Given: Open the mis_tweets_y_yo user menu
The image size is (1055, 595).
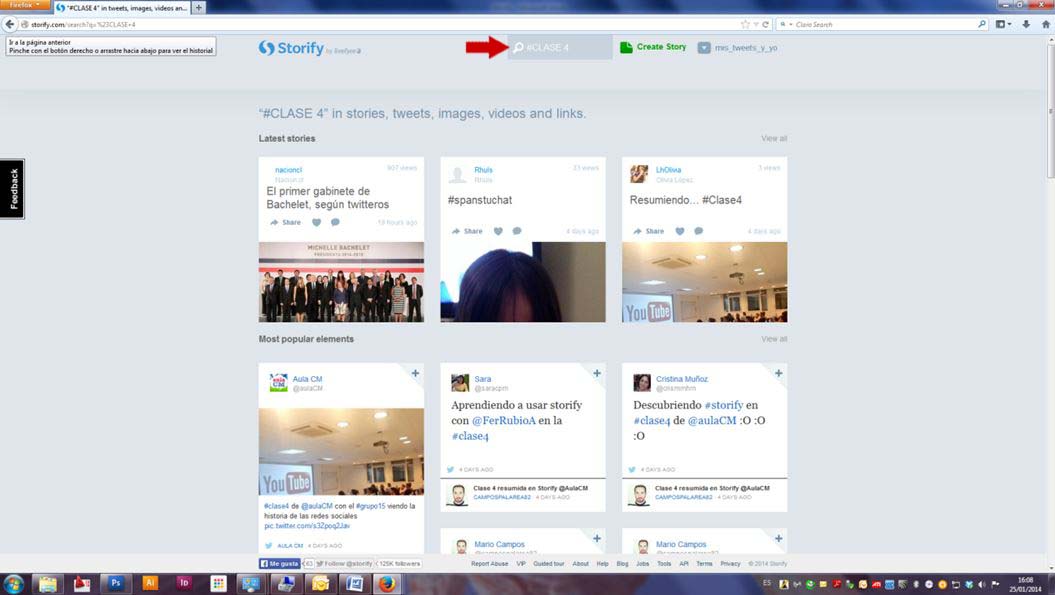Looking at the screenshot, I should pyautogui.click(x=737, y=47).
